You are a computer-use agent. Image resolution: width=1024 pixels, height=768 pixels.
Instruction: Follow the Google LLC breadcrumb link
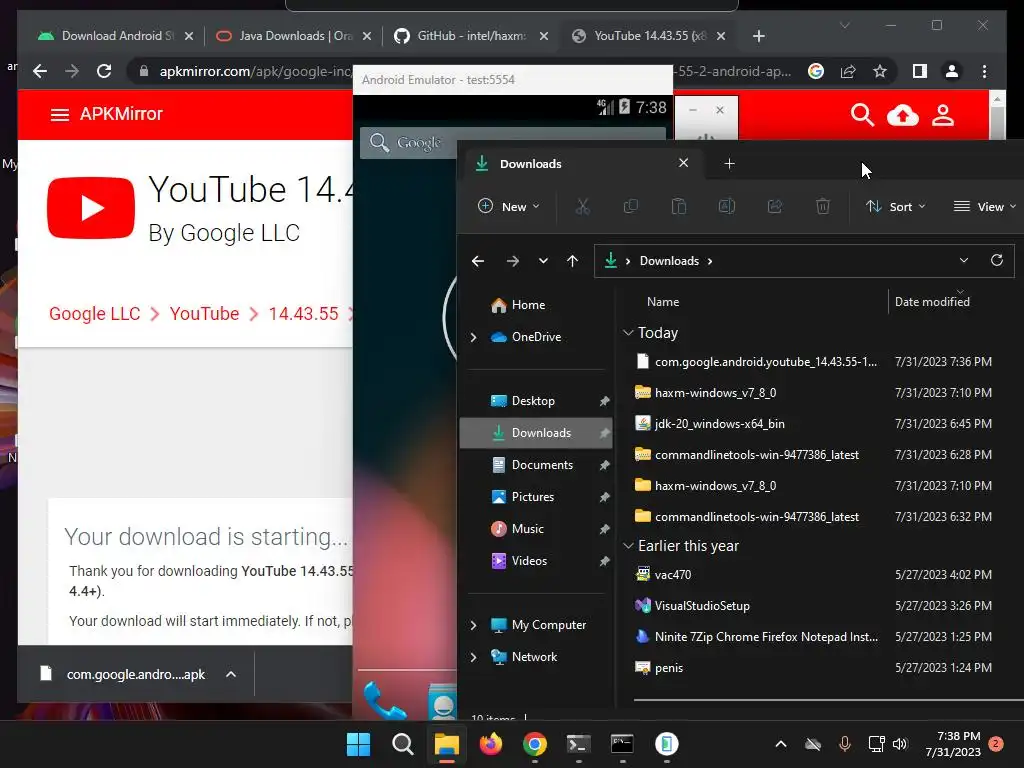(95, 314)
